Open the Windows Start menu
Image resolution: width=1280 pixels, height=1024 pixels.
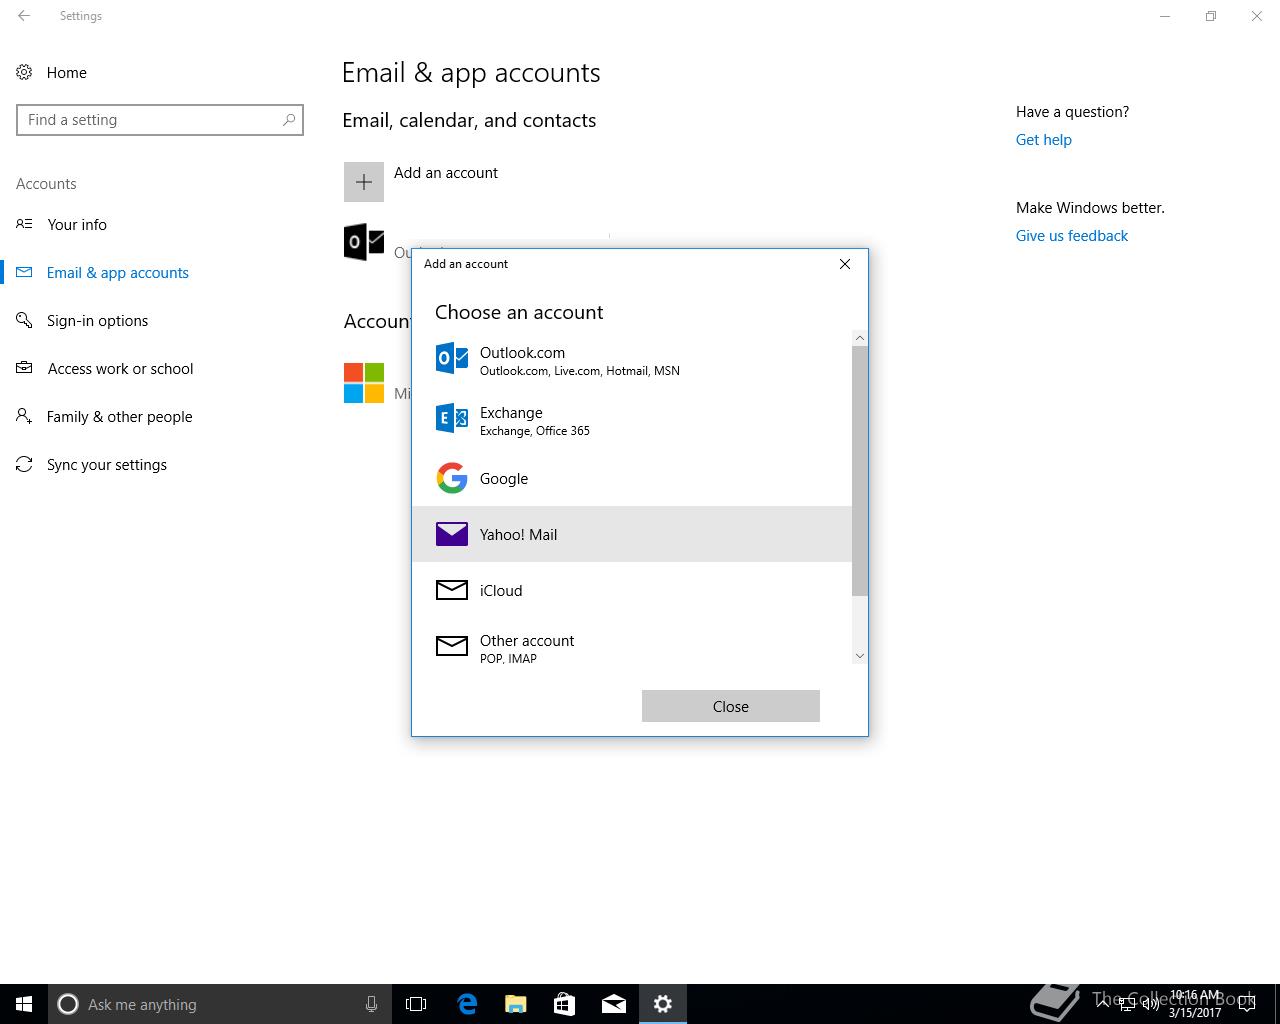(24, 1004)
